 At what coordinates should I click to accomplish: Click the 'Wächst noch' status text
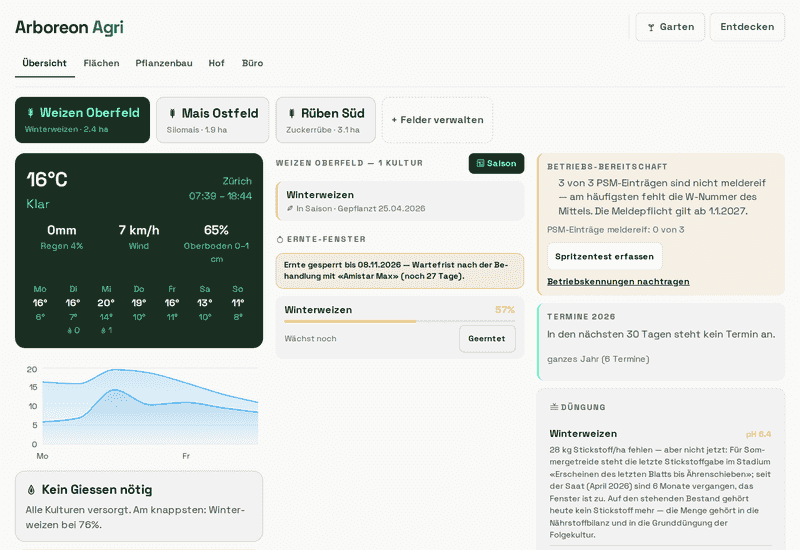tap(310, 339)
